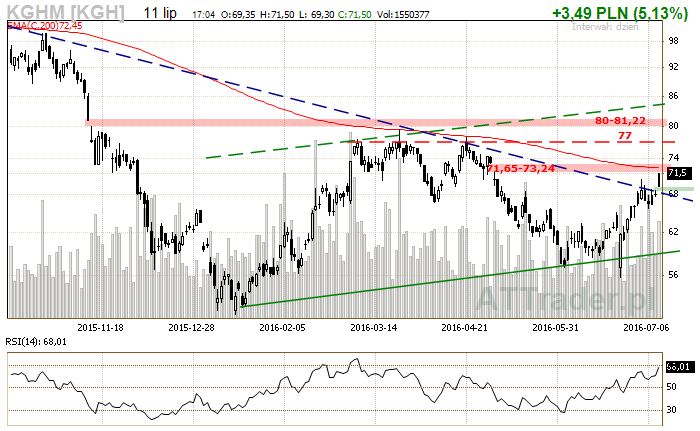Click the 98 price axis label

coord(673,41)
